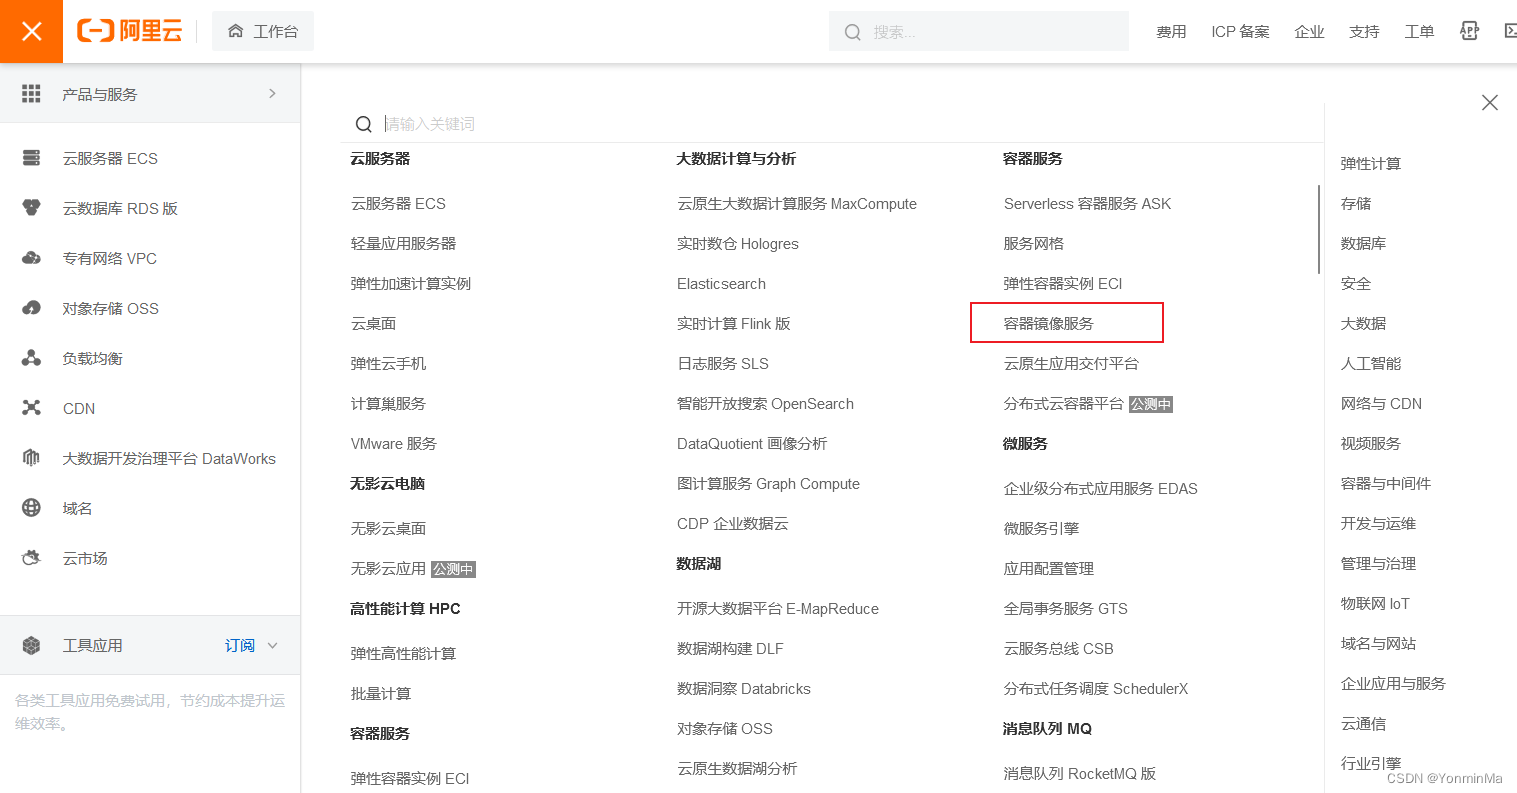This screenshot has width=1517, height=793.
Task: Open 微服务引擎 link
Action: pos(1041,528)
